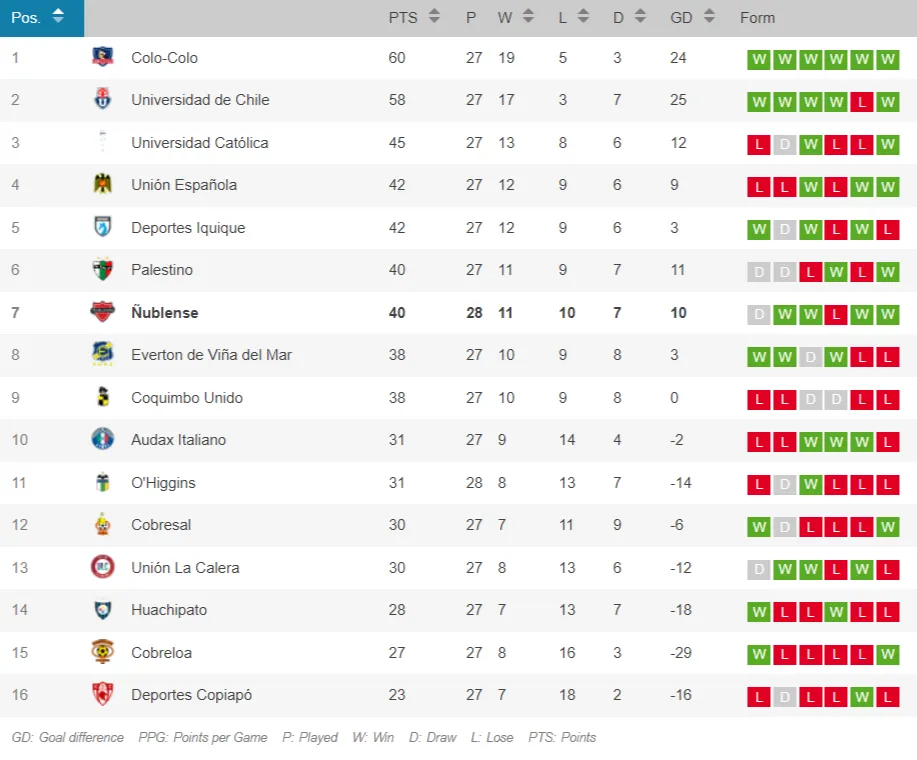Click the Unión La Calera crest icon
This screenshot has width=917, height=760.
point(102,568)
